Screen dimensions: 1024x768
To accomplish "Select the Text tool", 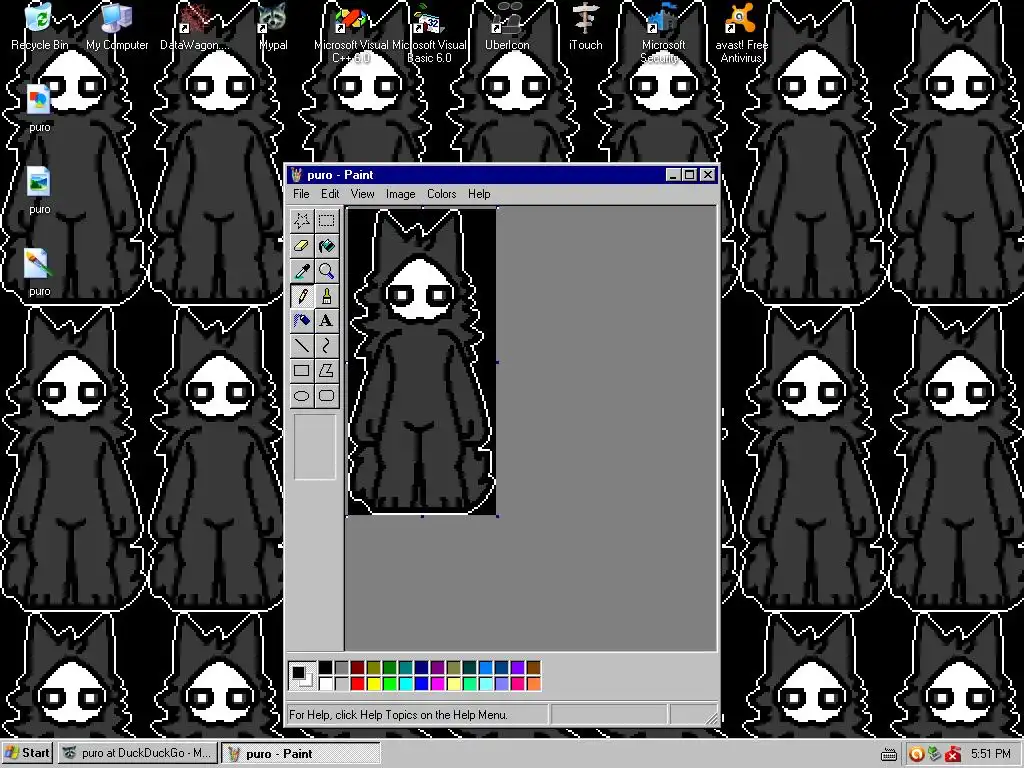I will coord(327,321).
